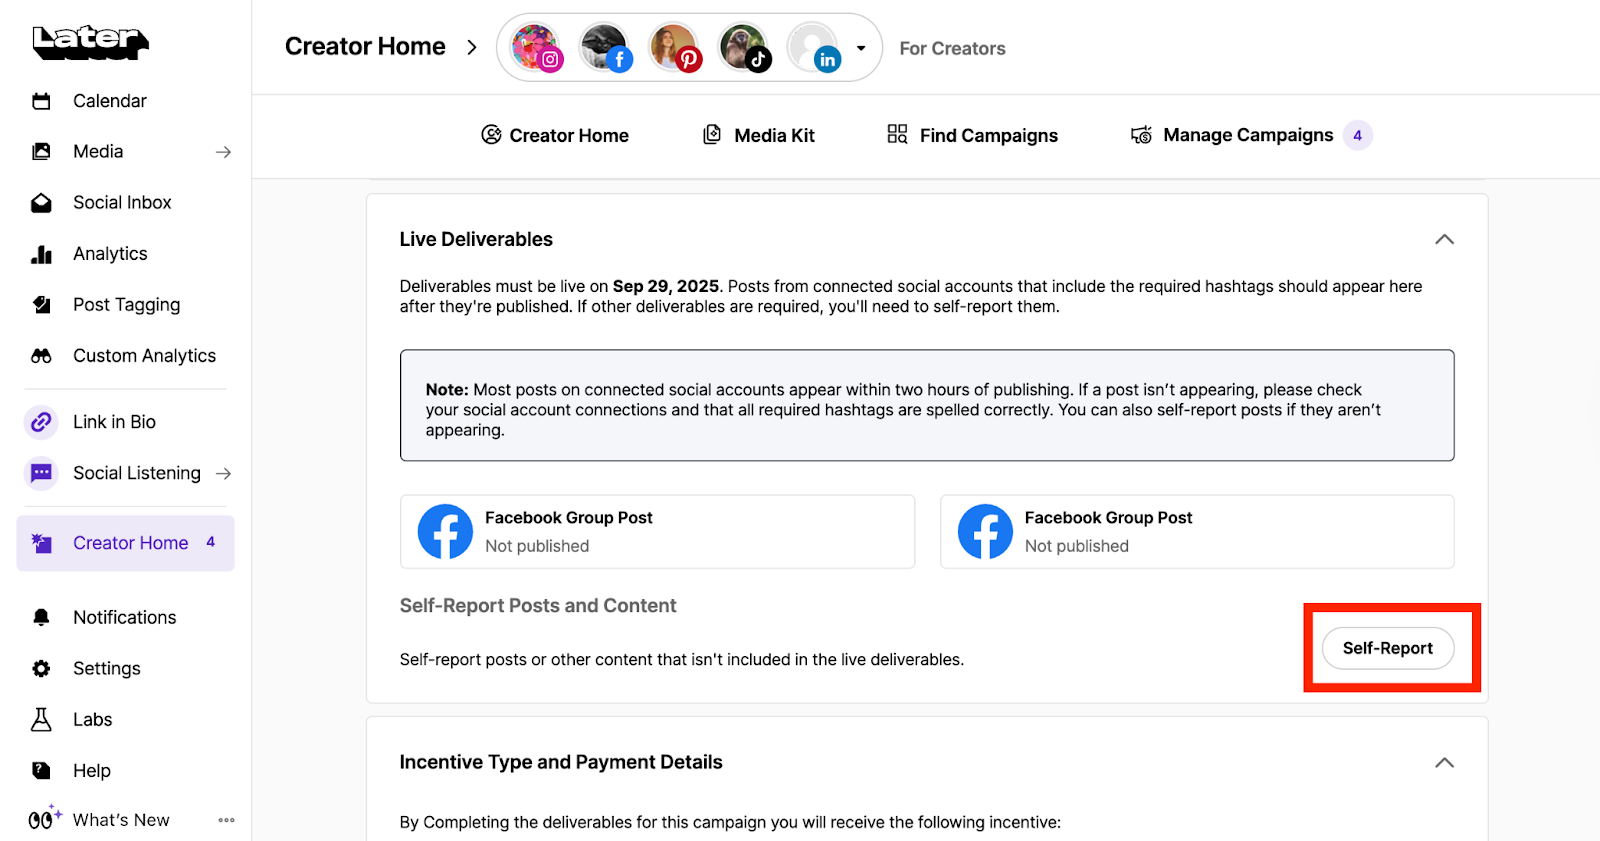
Task: Expand the social profiles dropdown arrow
Action: point(861,48)
